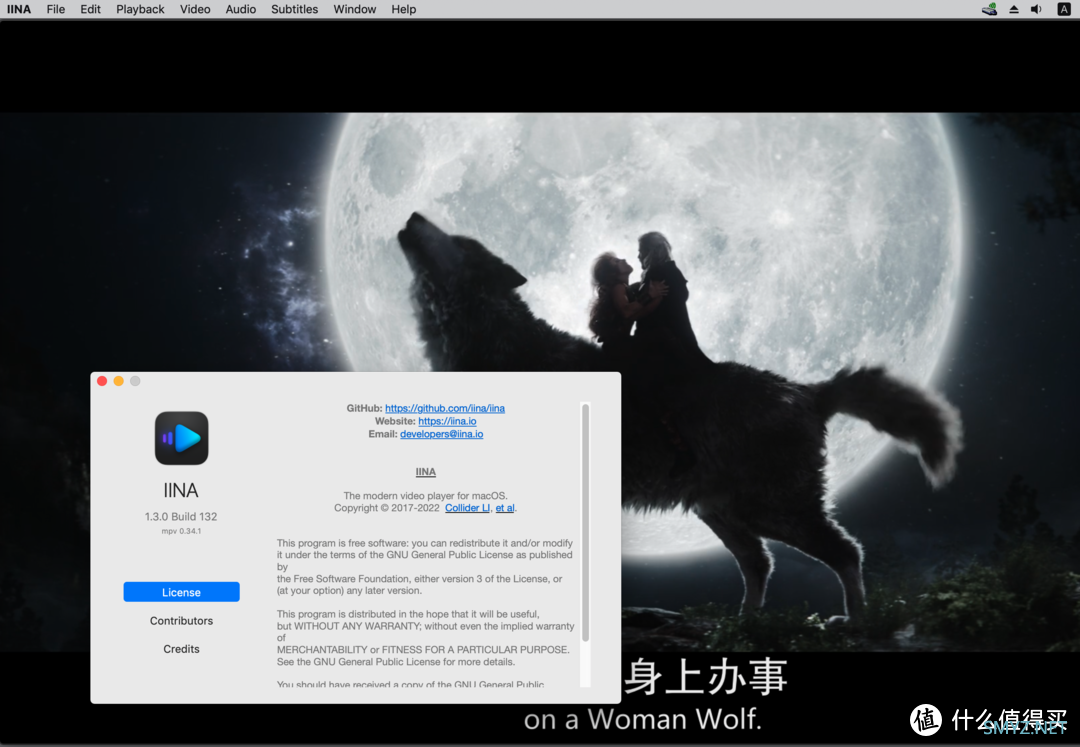Visit the website link https://iina.io
Screen dimensions: 1080x747
(447, 421)
